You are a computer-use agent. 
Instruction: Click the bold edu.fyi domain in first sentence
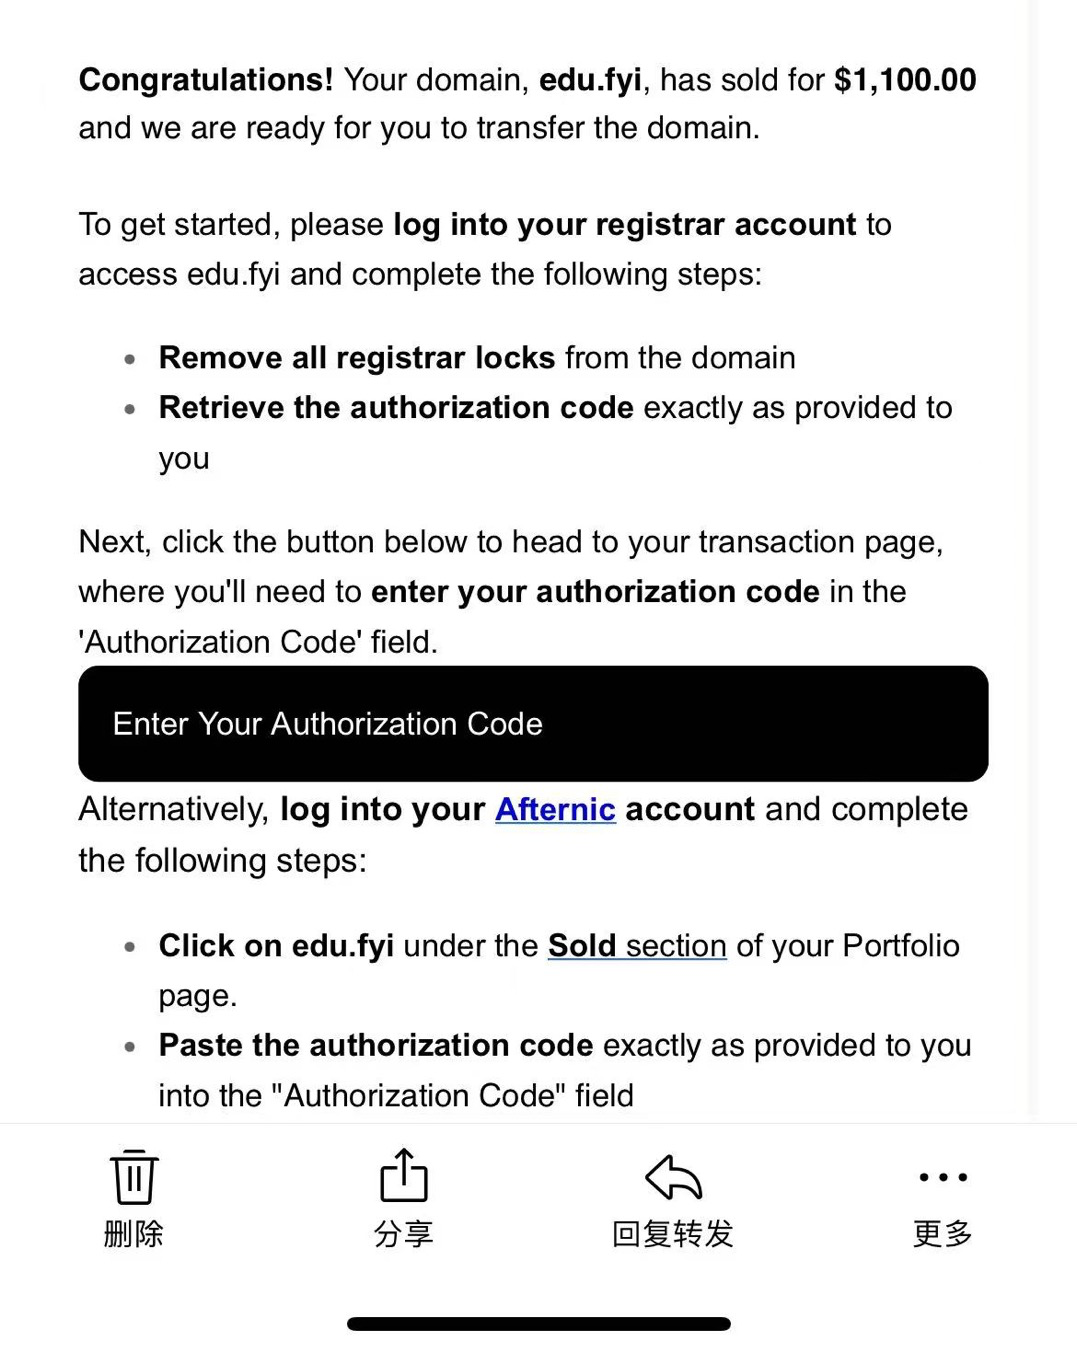click(x=590, y=80)
